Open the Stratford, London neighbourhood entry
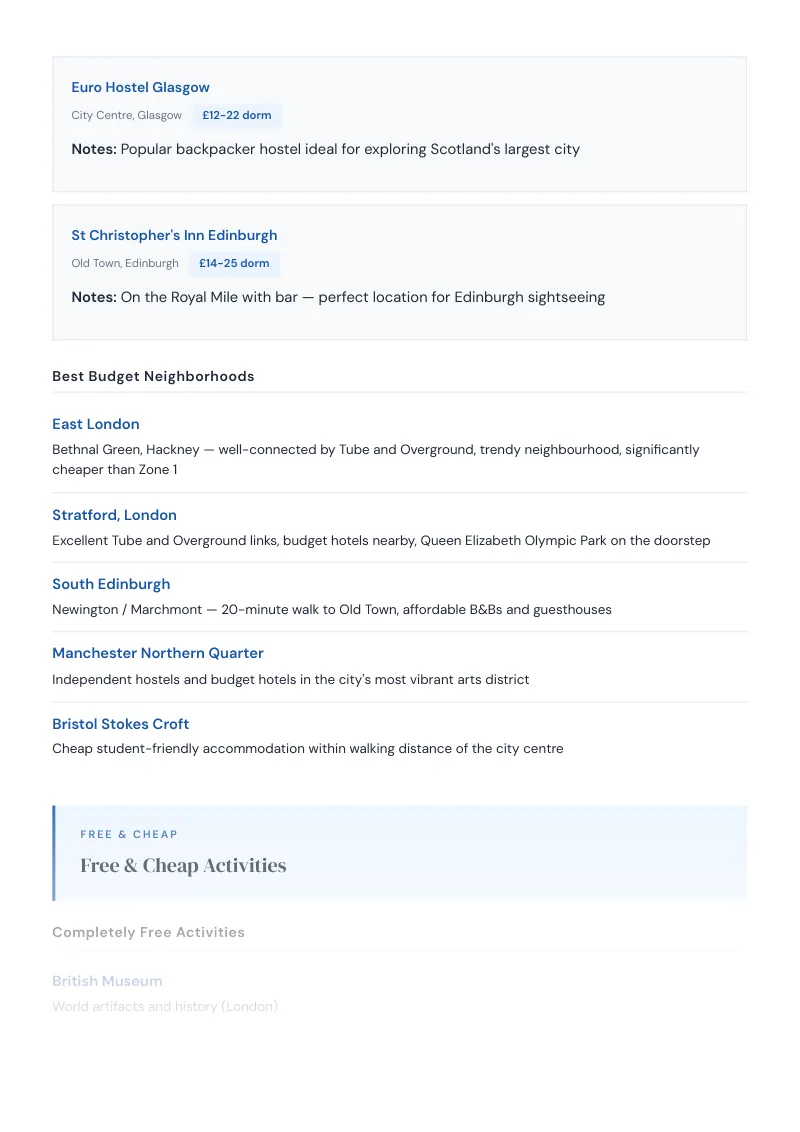Image resolution: width=800 pixels, height=1132 pixels. pos(114,515)
